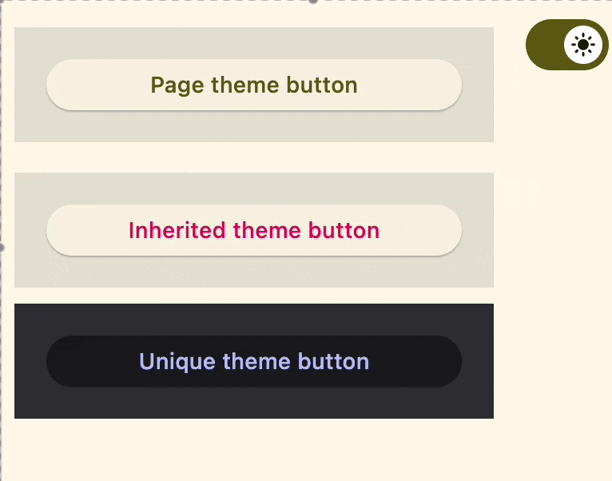Click the resize handle dot on the left edge

(x=1, y=245)
